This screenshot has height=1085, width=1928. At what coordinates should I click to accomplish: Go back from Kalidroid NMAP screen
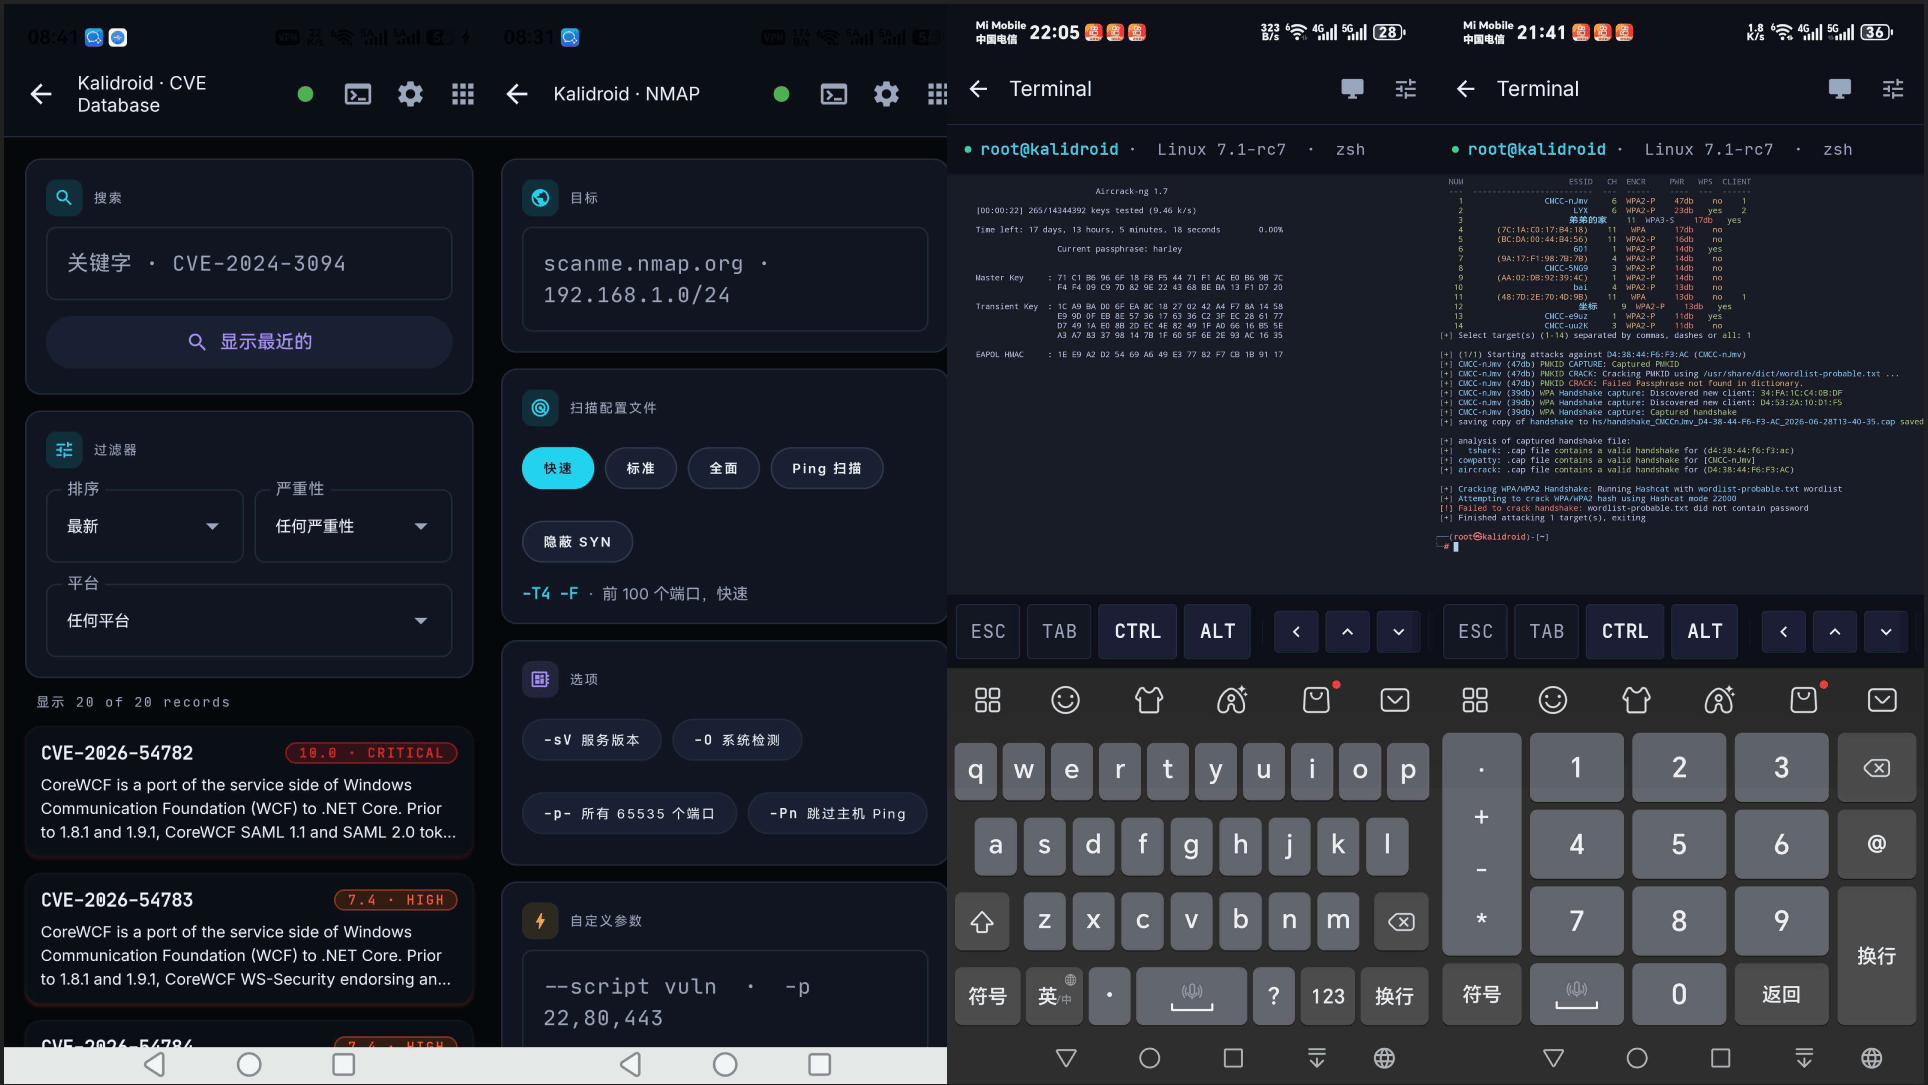pyautogui.click(x=517, y=94)
